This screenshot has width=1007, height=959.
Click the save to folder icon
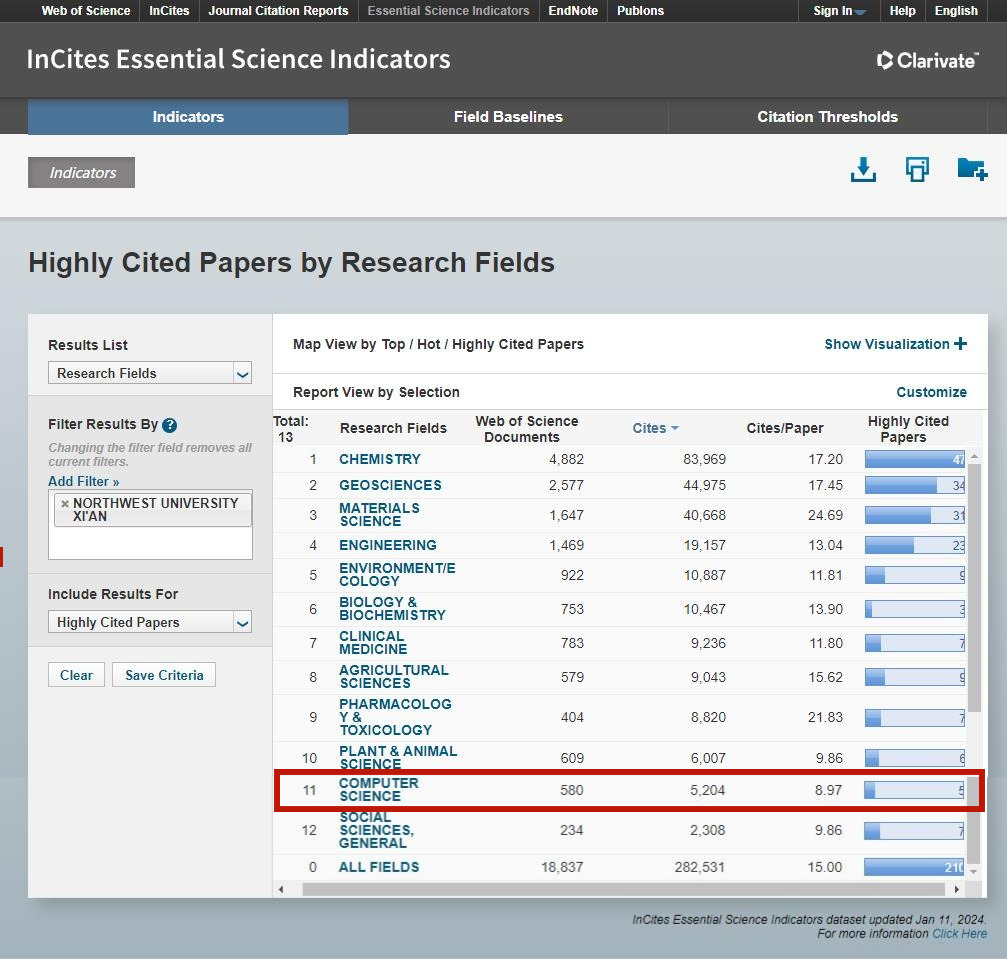click(971, 169)
